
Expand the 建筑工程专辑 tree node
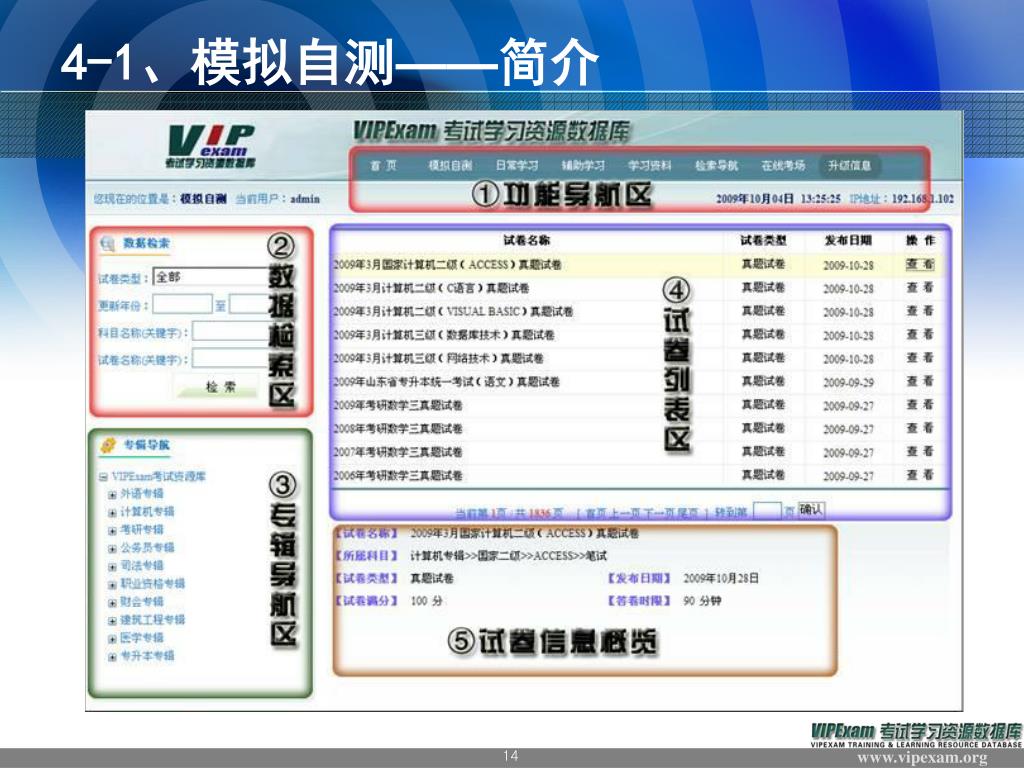[112, 621]
